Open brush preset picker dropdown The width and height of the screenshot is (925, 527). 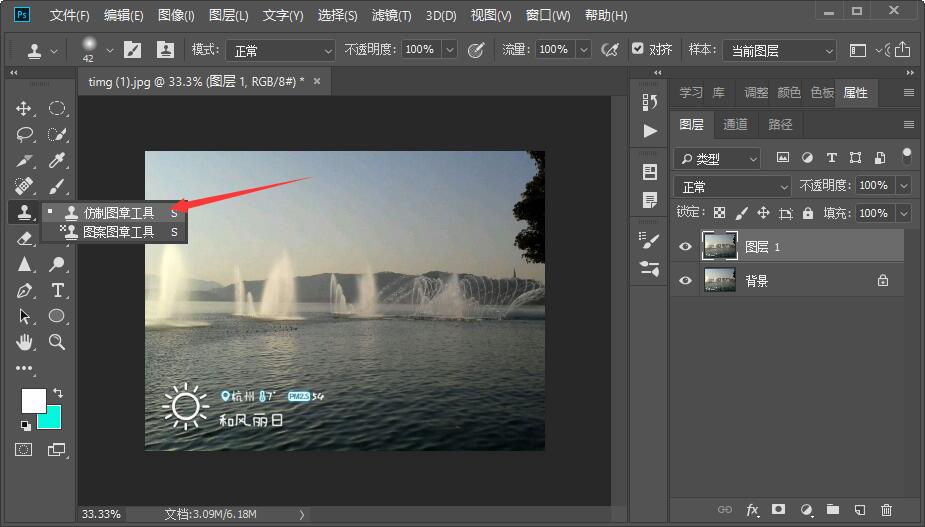(x=110, y=51)
